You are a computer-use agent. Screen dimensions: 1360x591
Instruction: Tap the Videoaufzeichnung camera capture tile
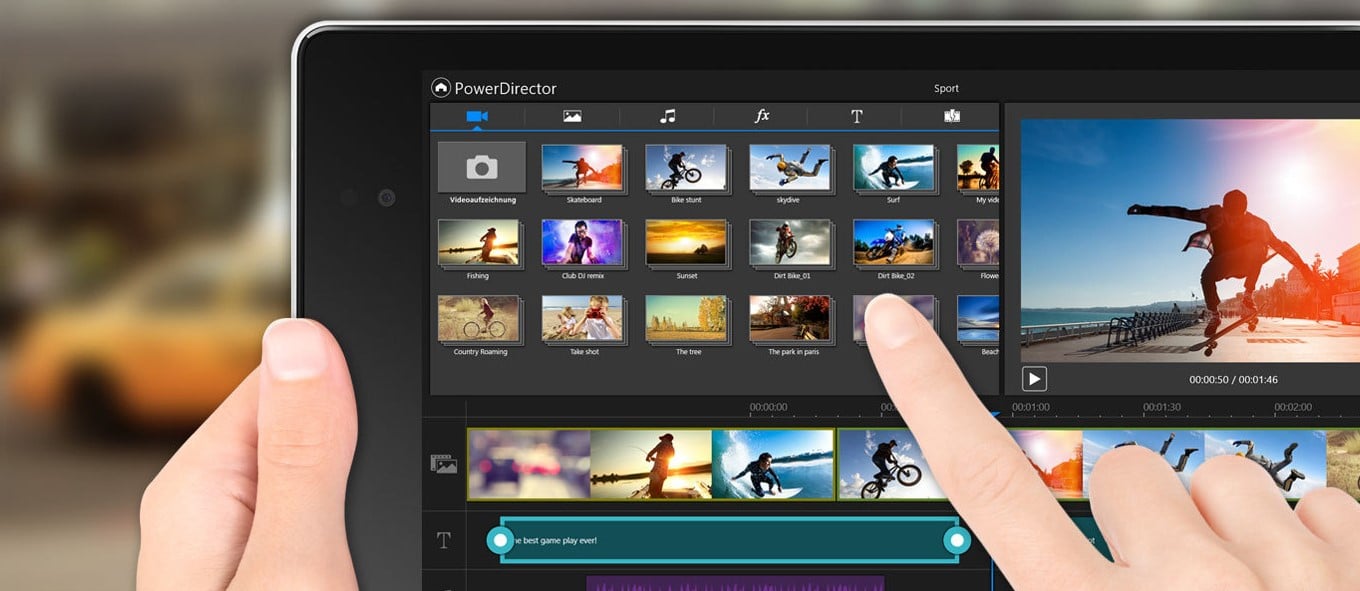coord(482,167)
